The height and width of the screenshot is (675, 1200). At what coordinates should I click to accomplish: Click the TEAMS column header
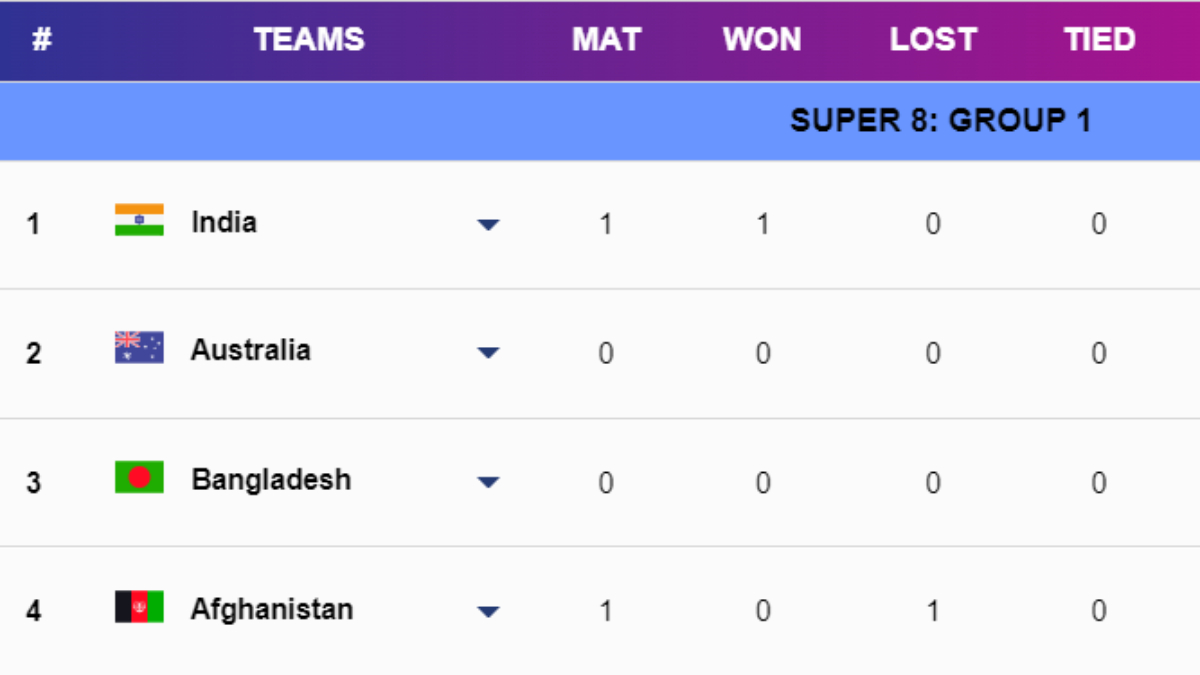309,40
